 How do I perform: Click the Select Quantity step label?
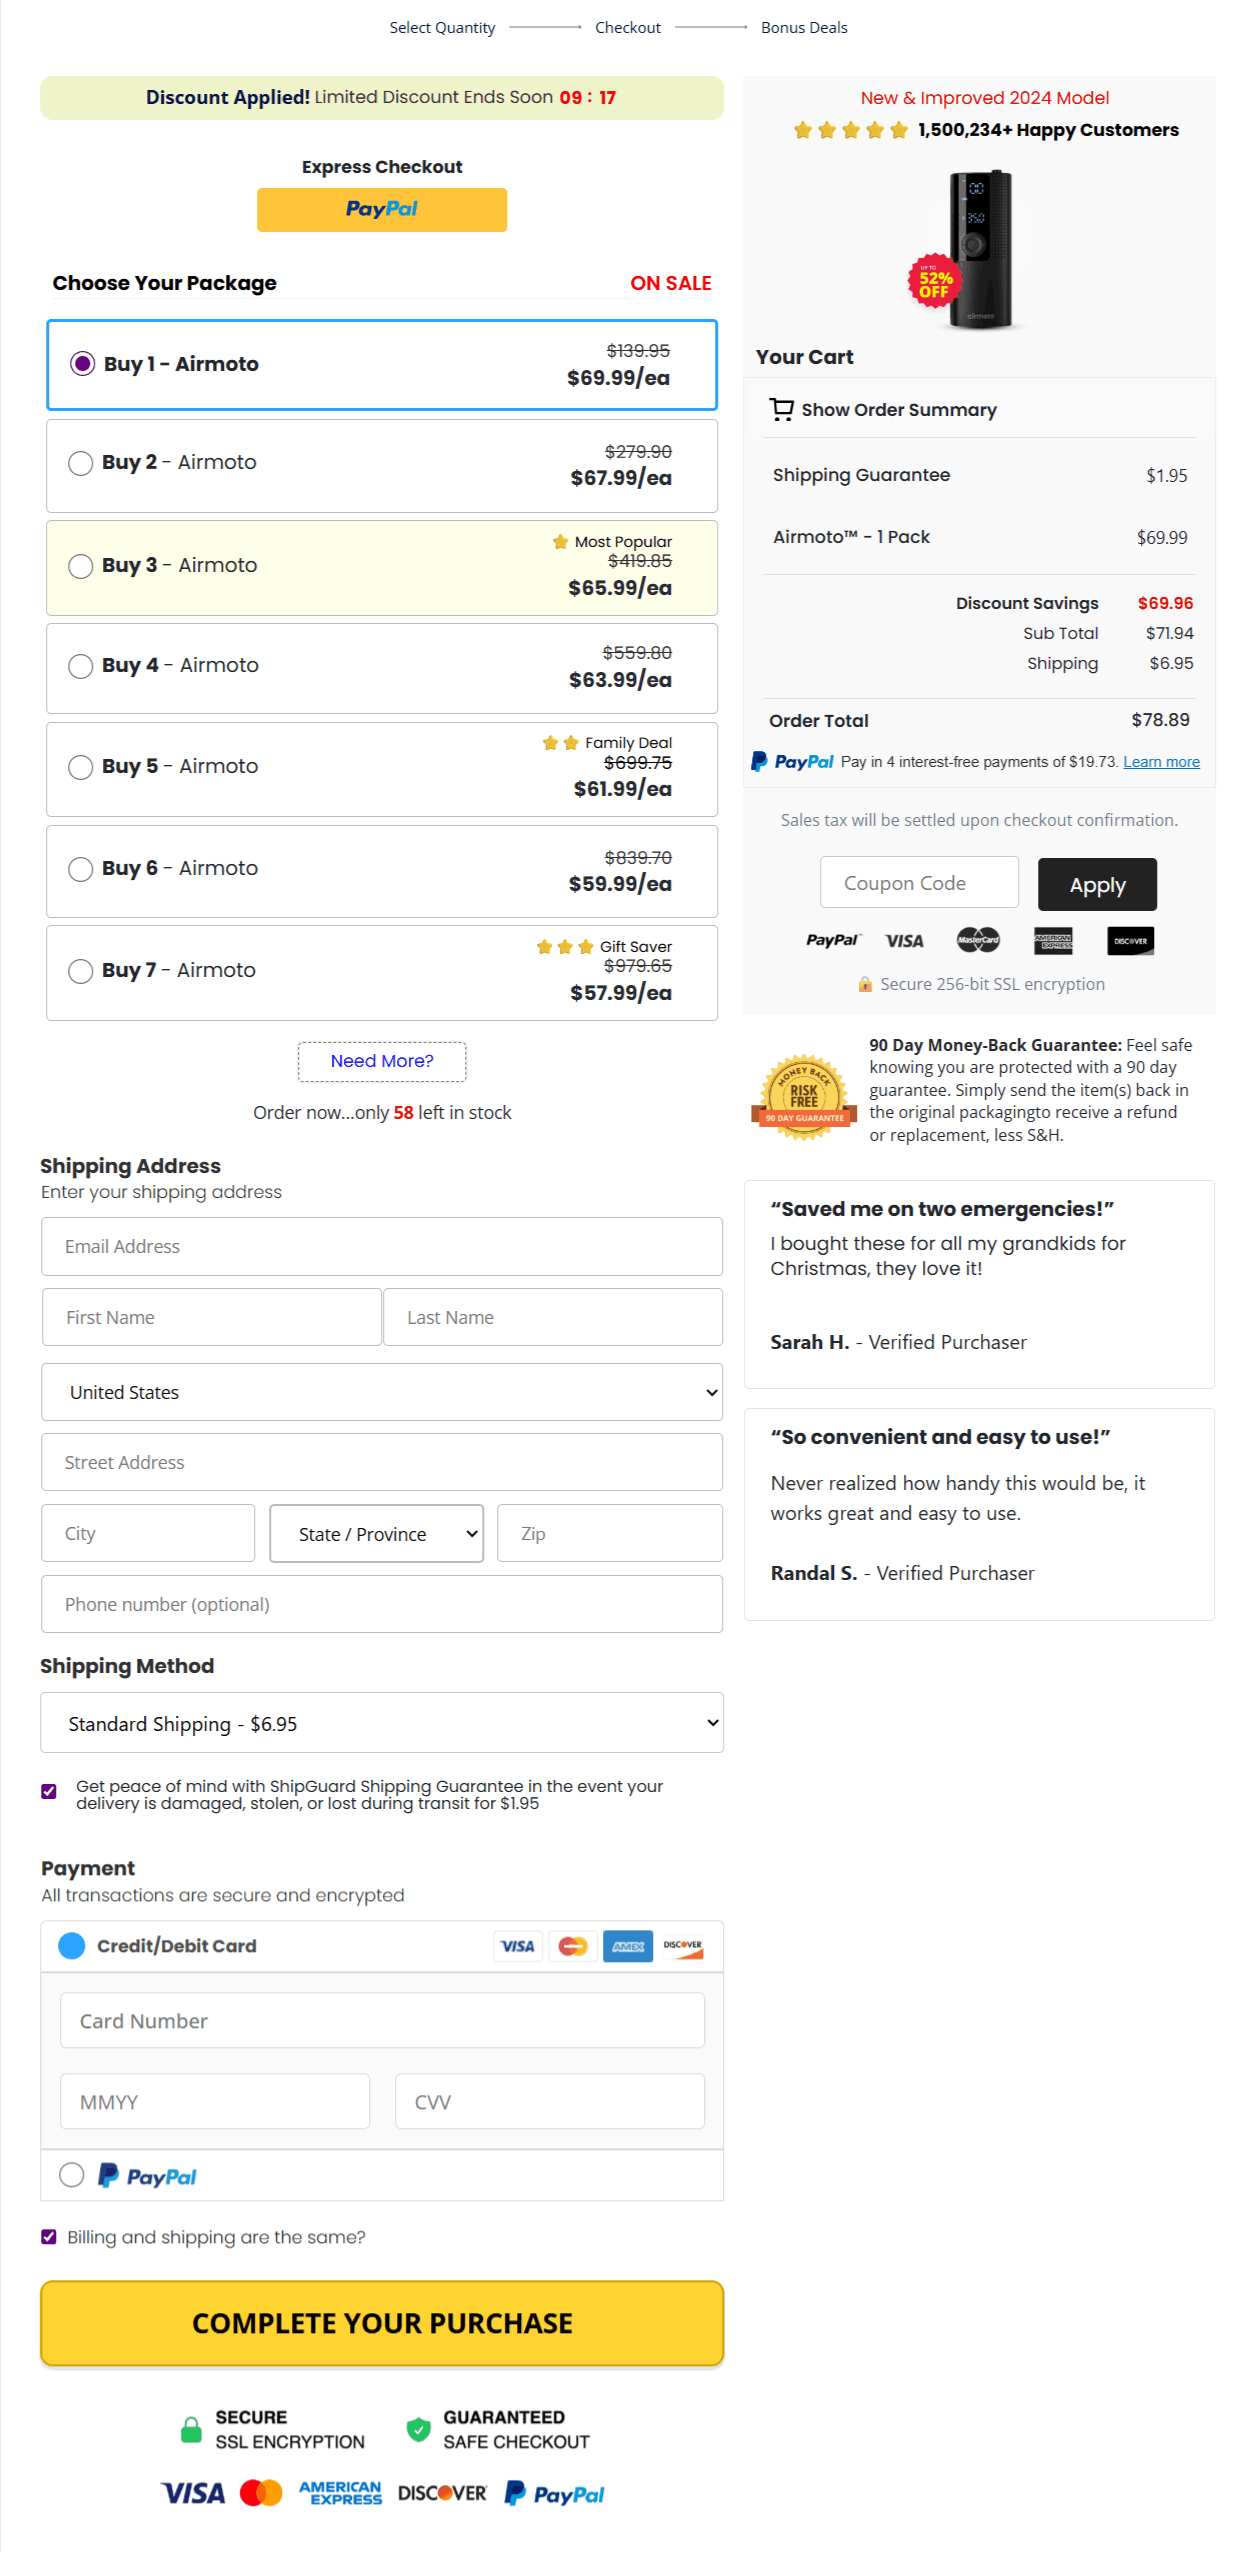tap(442, 27)
